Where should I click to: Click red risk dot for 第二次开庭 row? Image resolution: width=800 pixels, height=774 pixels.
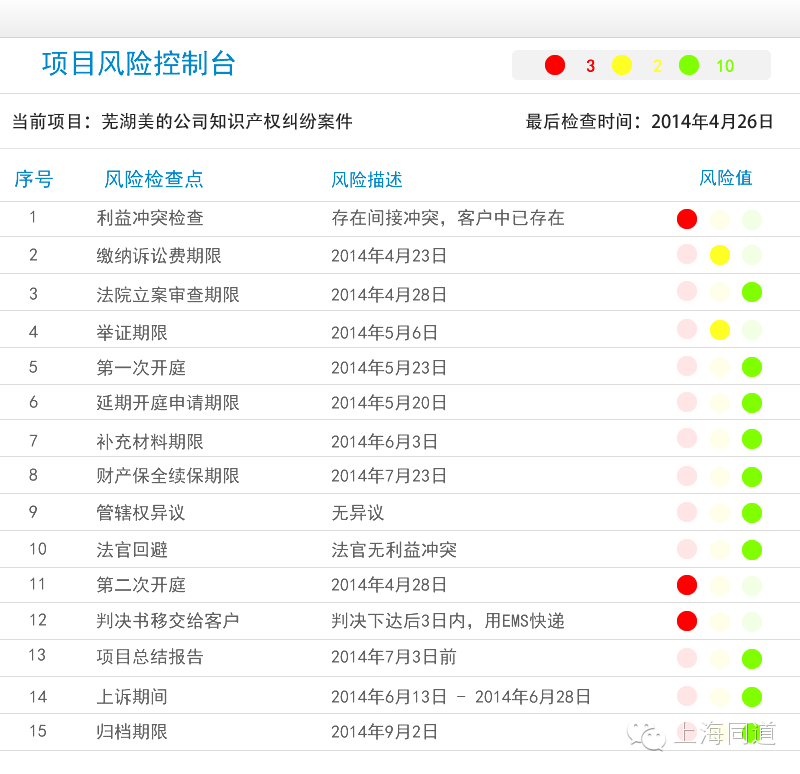click(x=687, y=585)
